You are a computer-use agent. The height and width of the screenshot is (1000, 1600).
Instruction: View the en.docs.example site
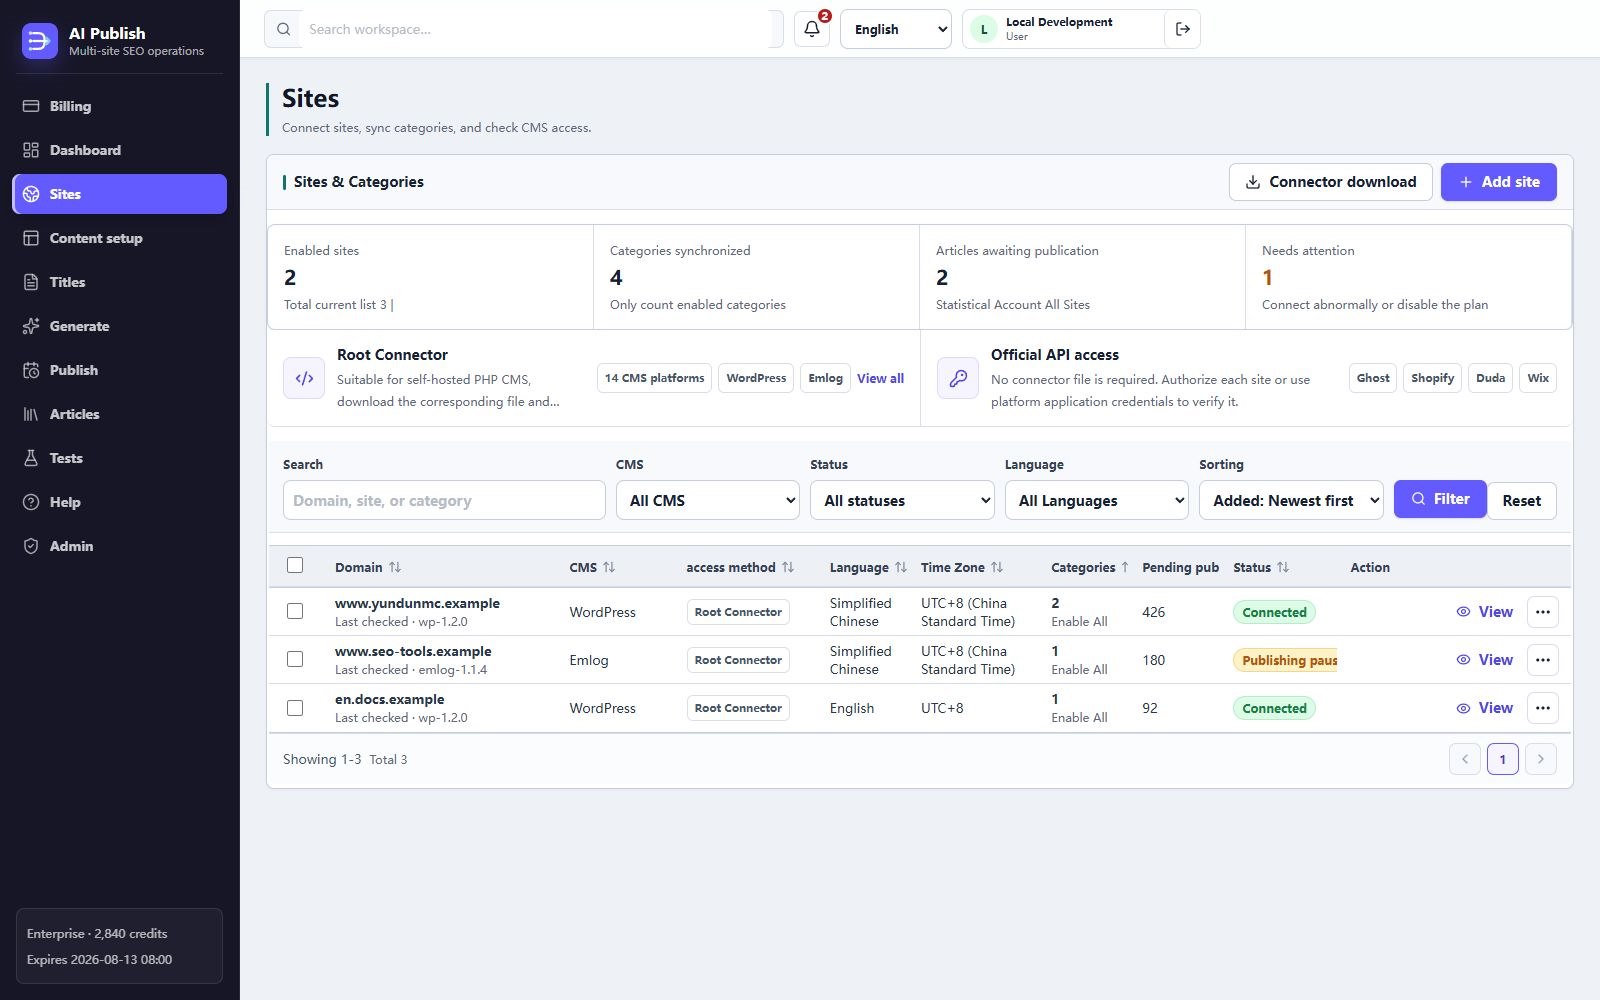[1484, 708]
